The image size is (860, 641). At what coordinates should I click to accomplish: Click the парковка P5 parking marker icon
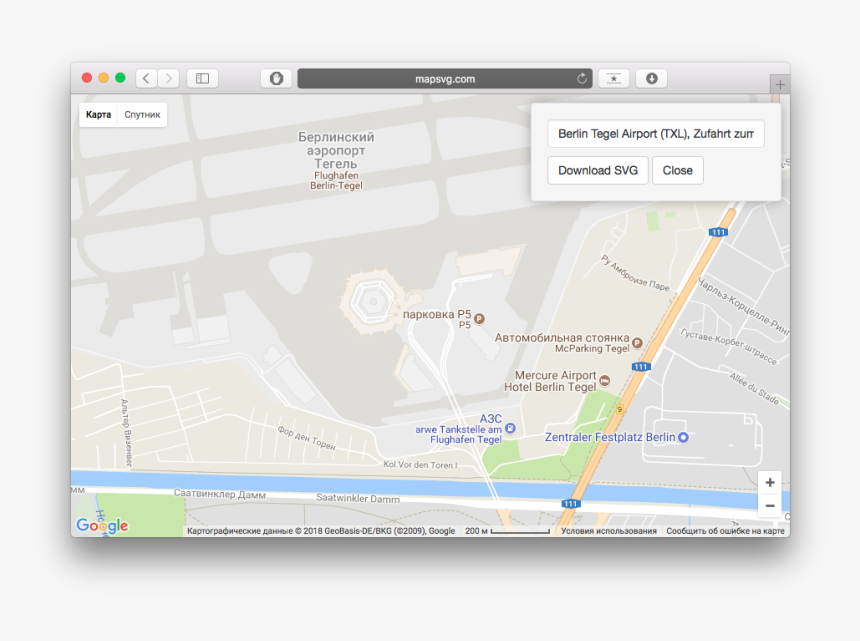tap(479, 318)
